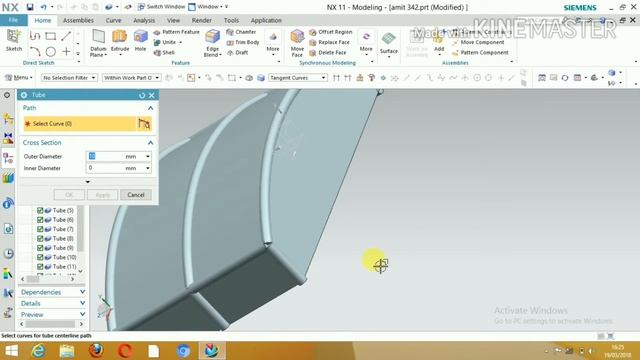Uncheck the Tube (11) checkbox
Screen dimensions: 640x360
40,267
